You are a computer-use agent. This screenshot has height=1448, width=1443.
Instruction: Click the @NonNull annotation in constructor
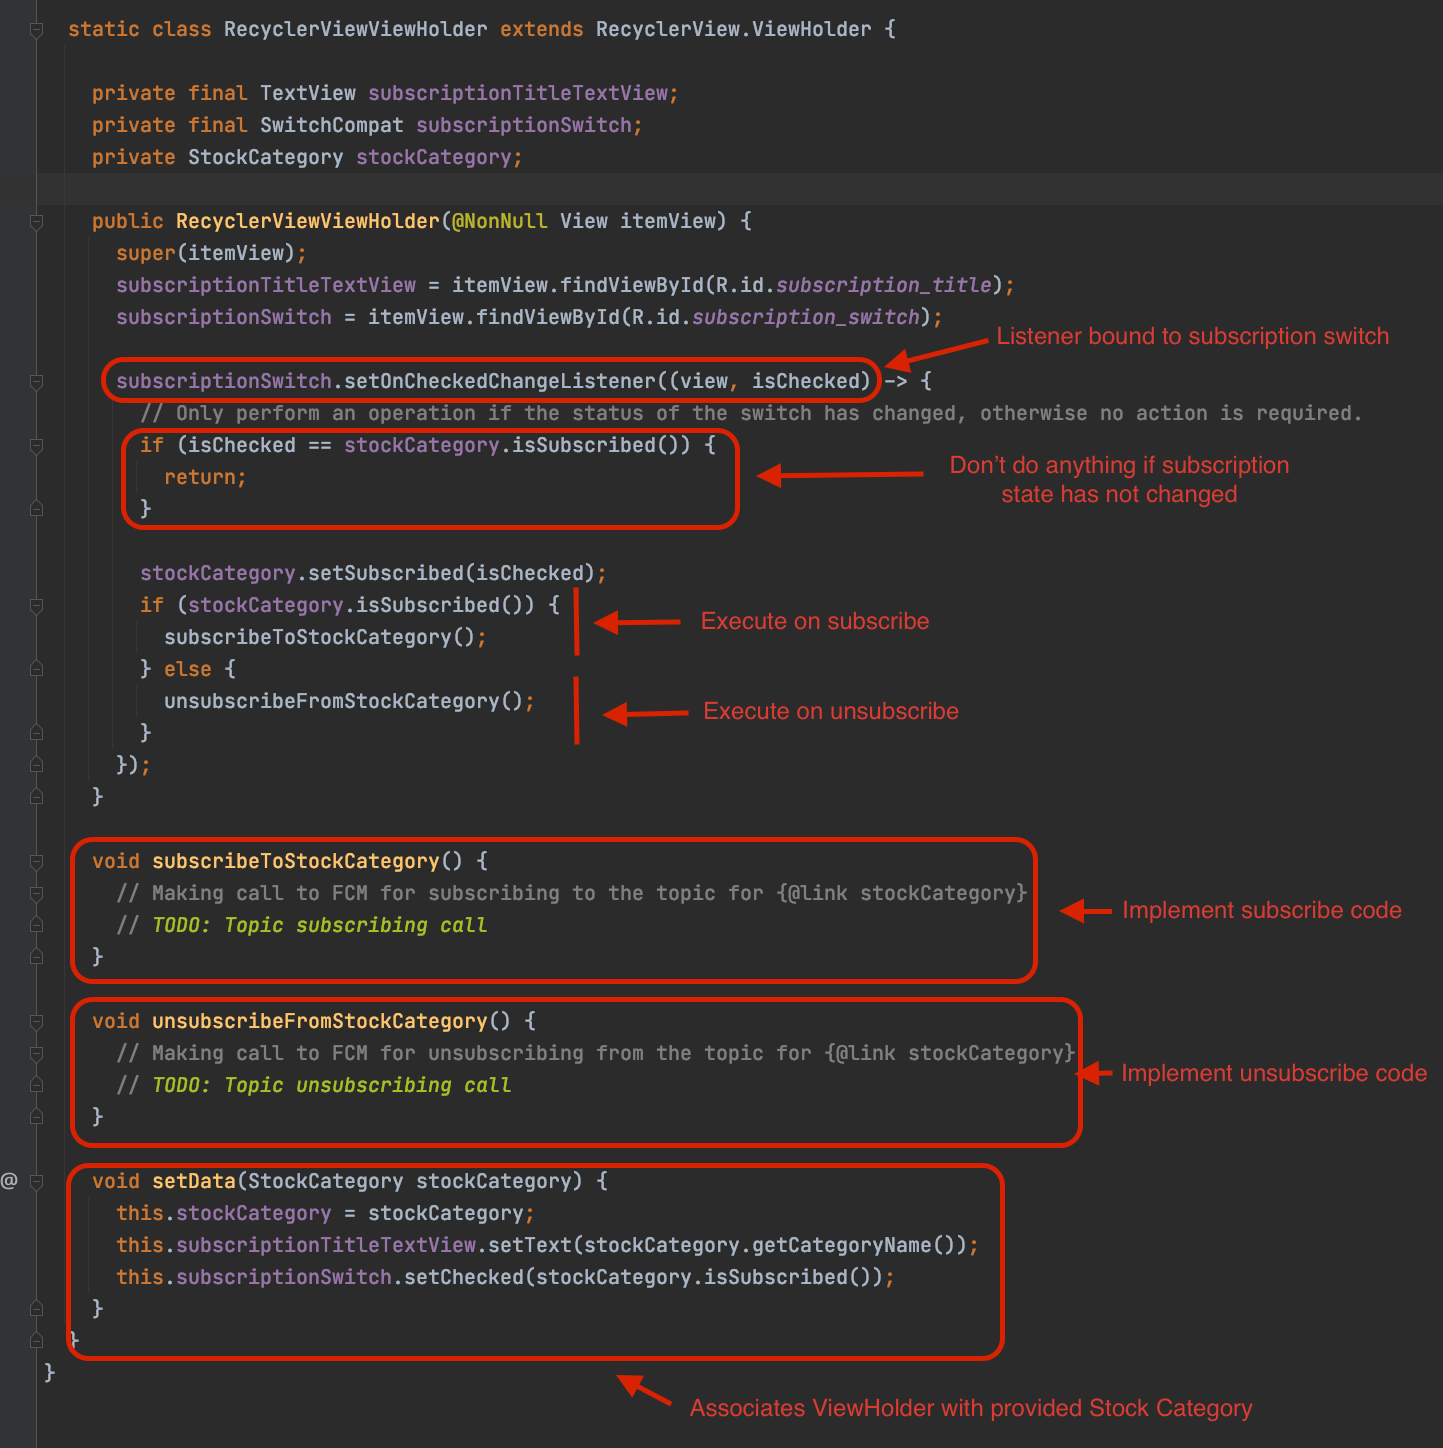pos(499,221)
